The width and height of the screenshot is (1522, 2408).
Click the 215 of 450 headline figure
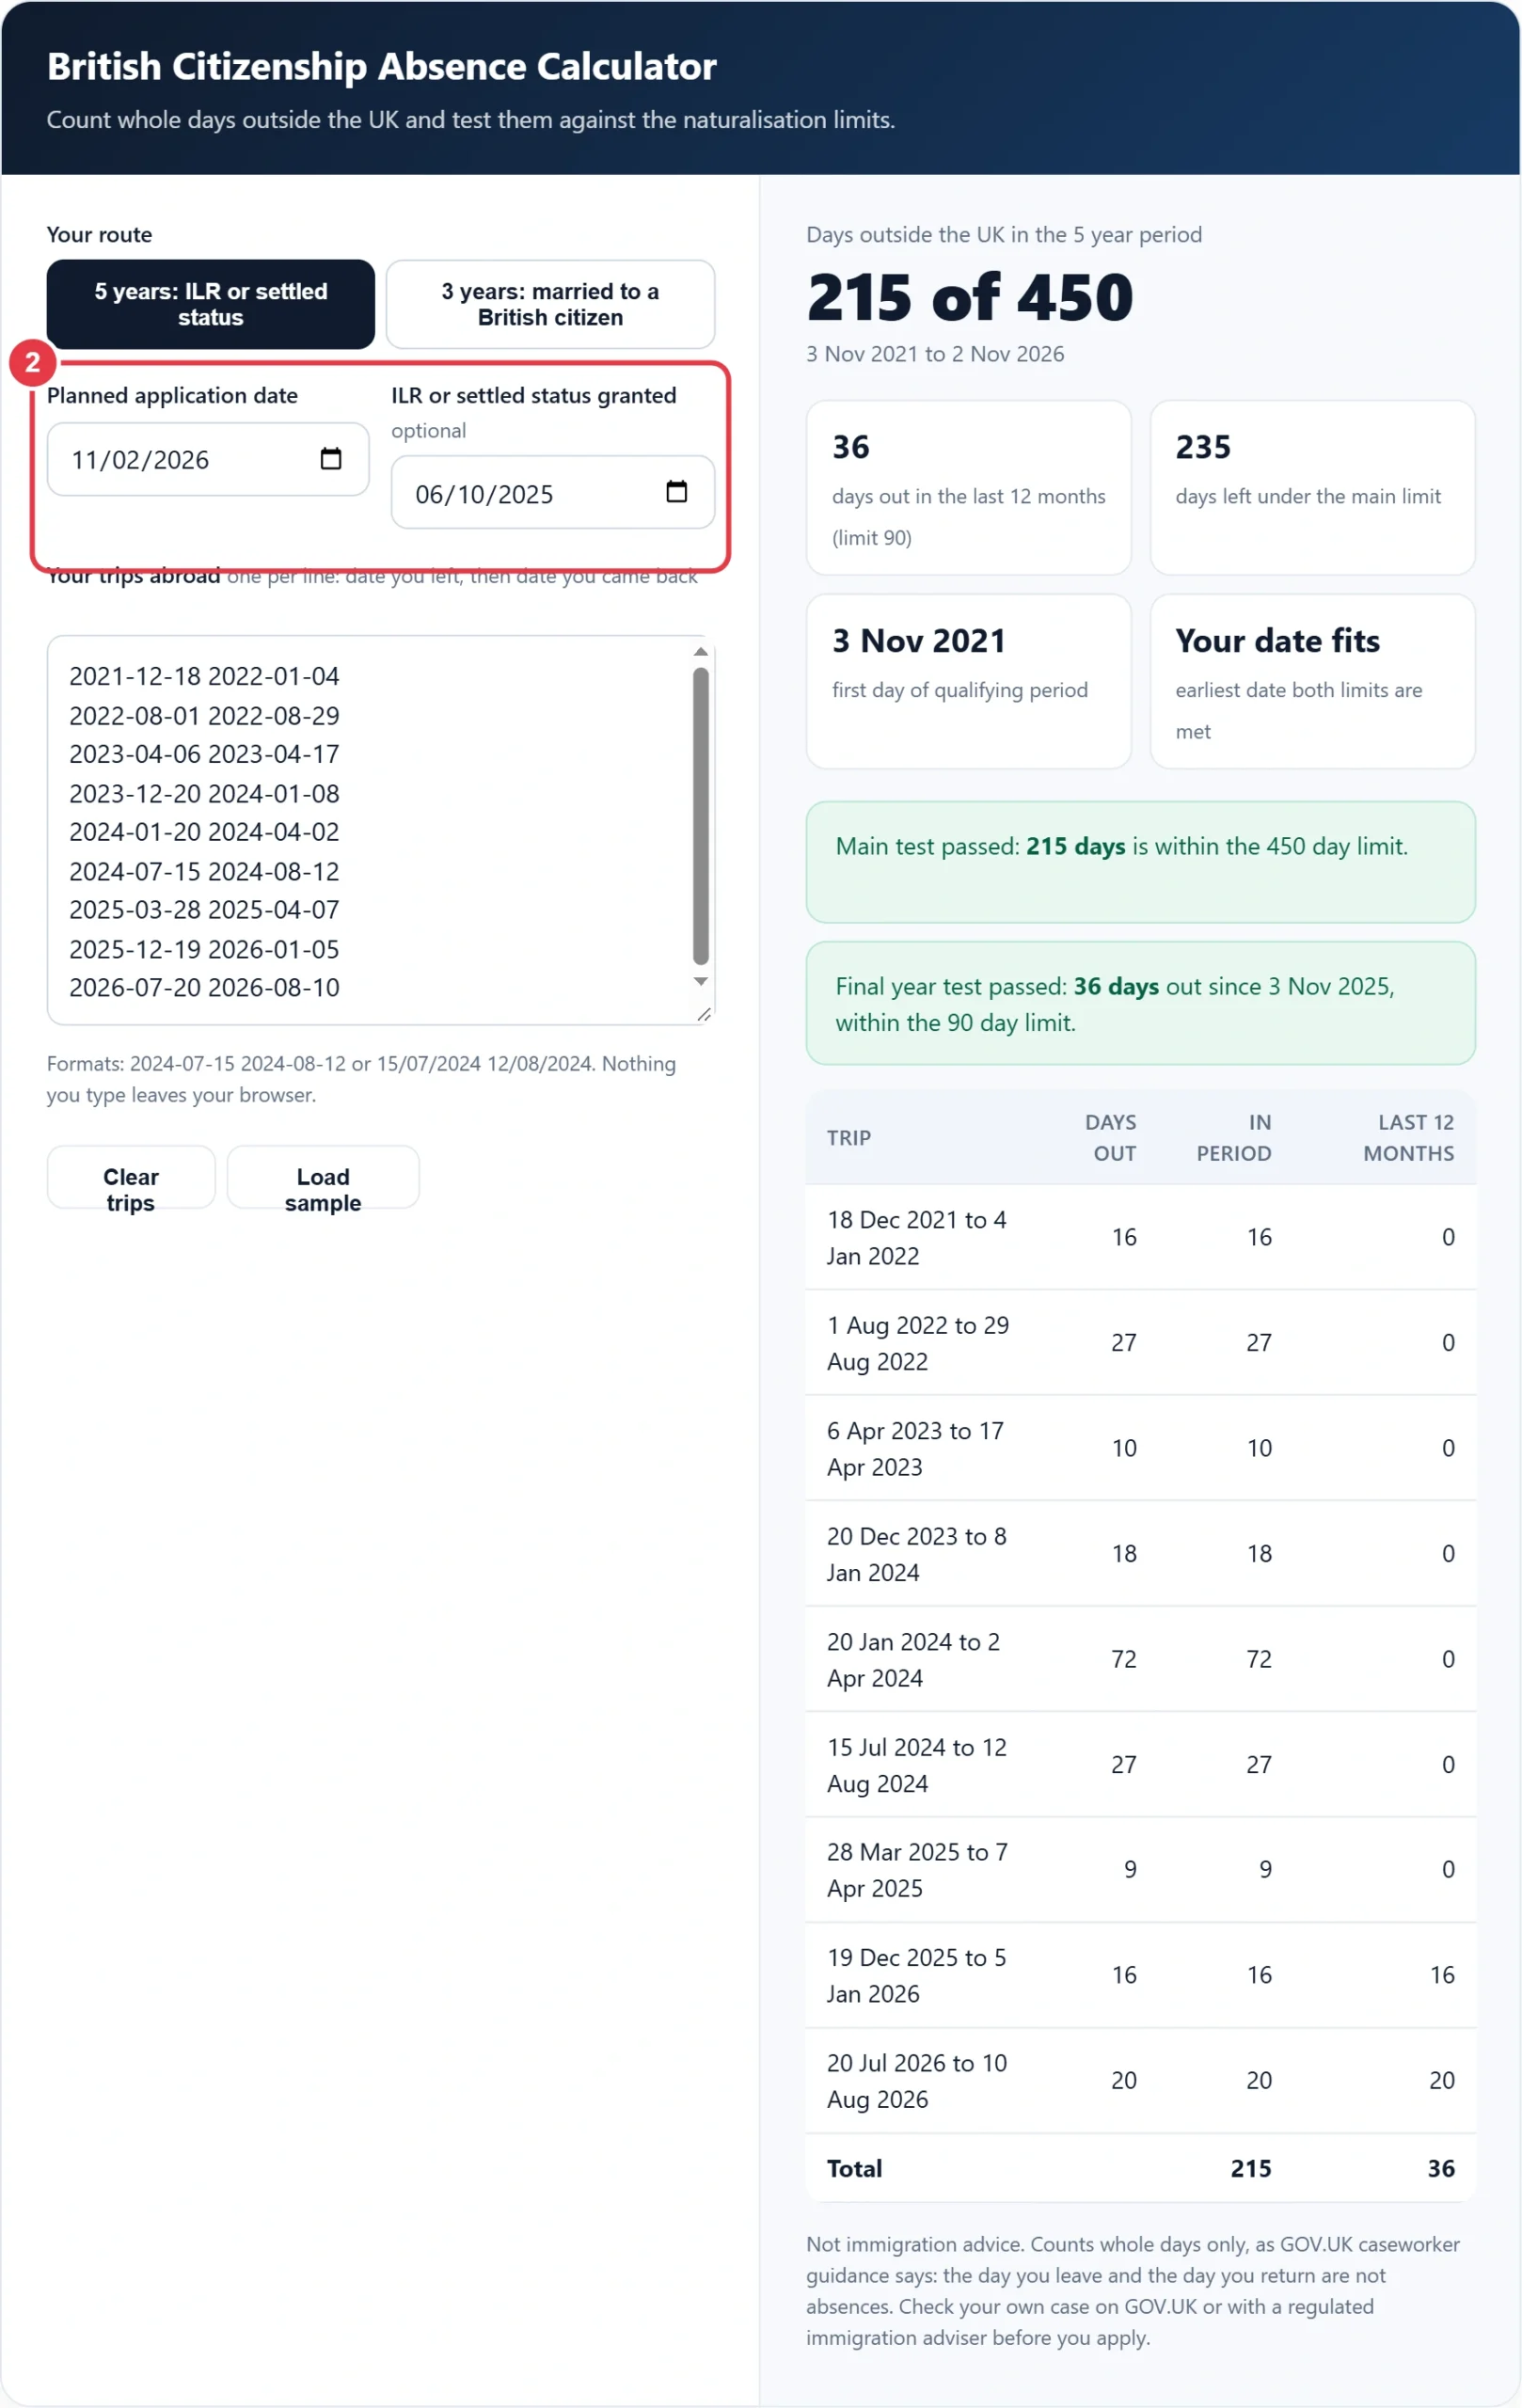970,298
